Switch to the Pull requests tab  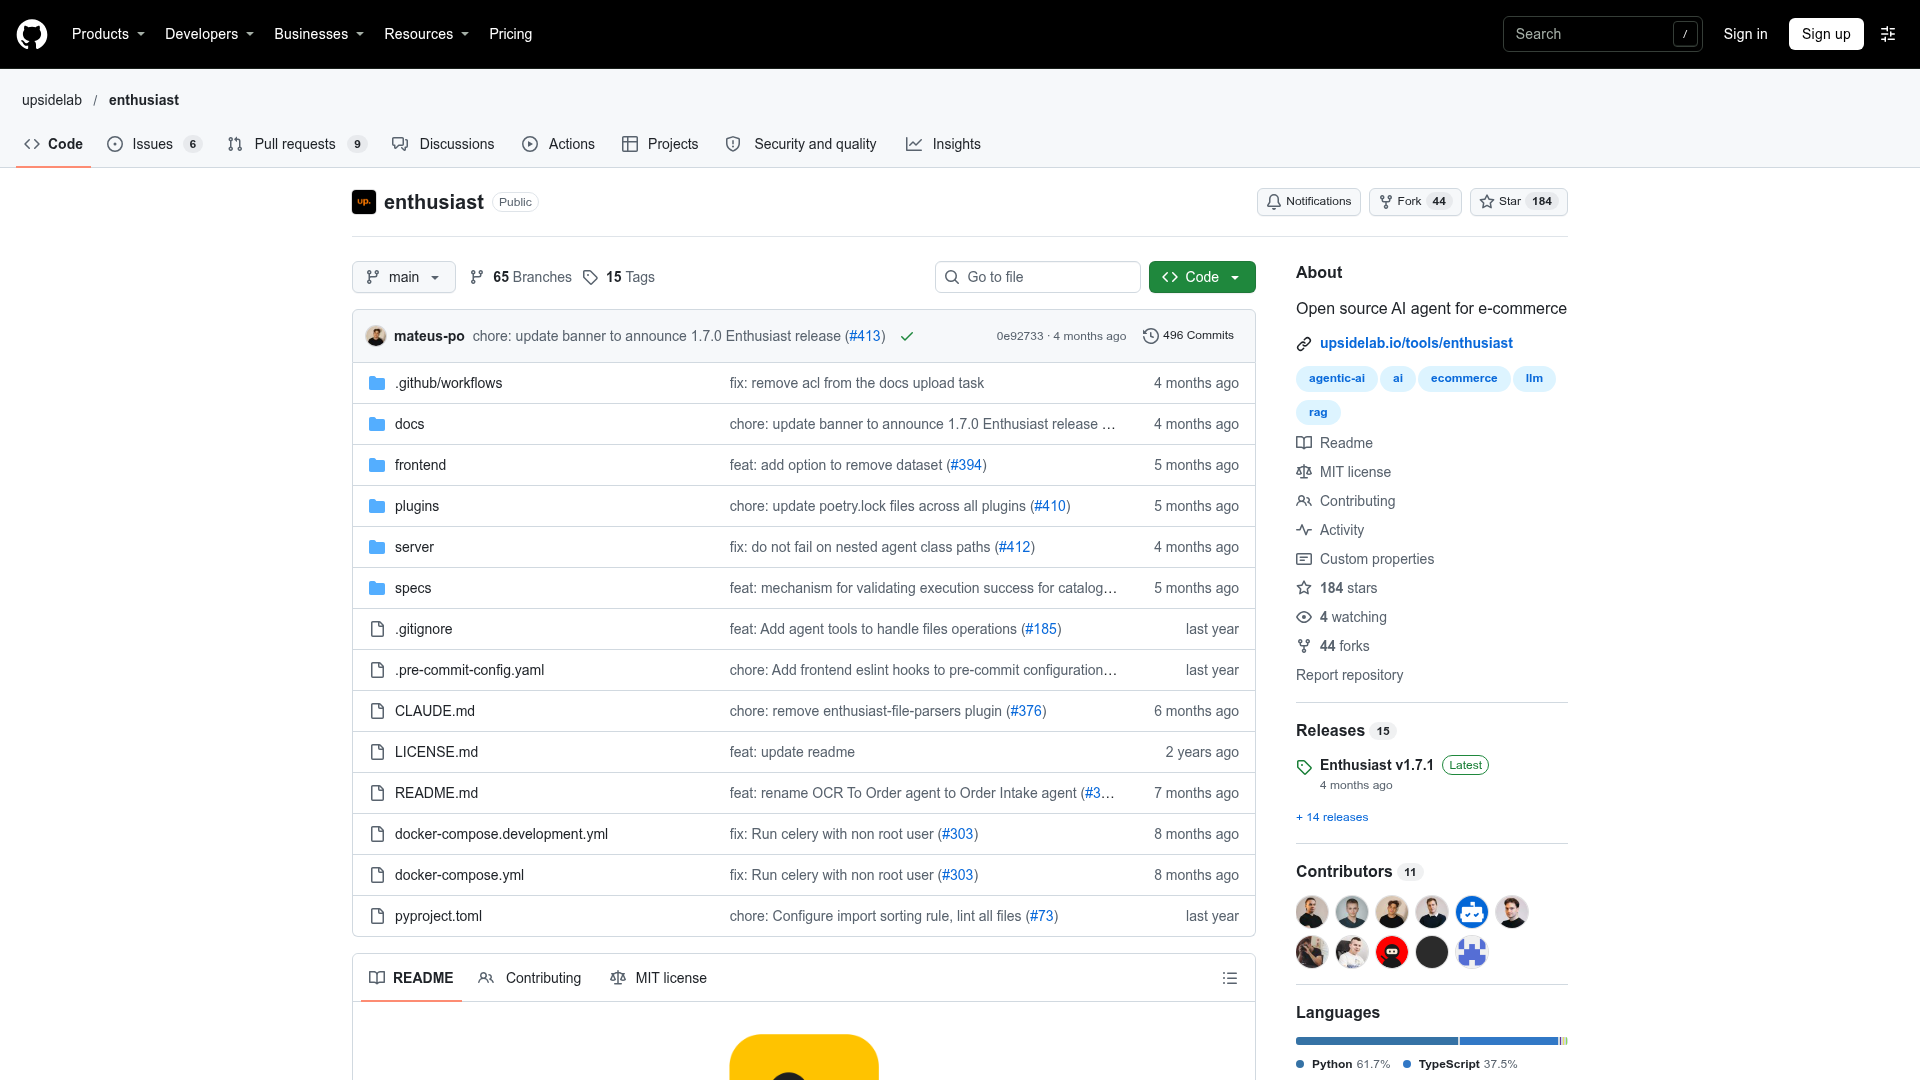297,144
